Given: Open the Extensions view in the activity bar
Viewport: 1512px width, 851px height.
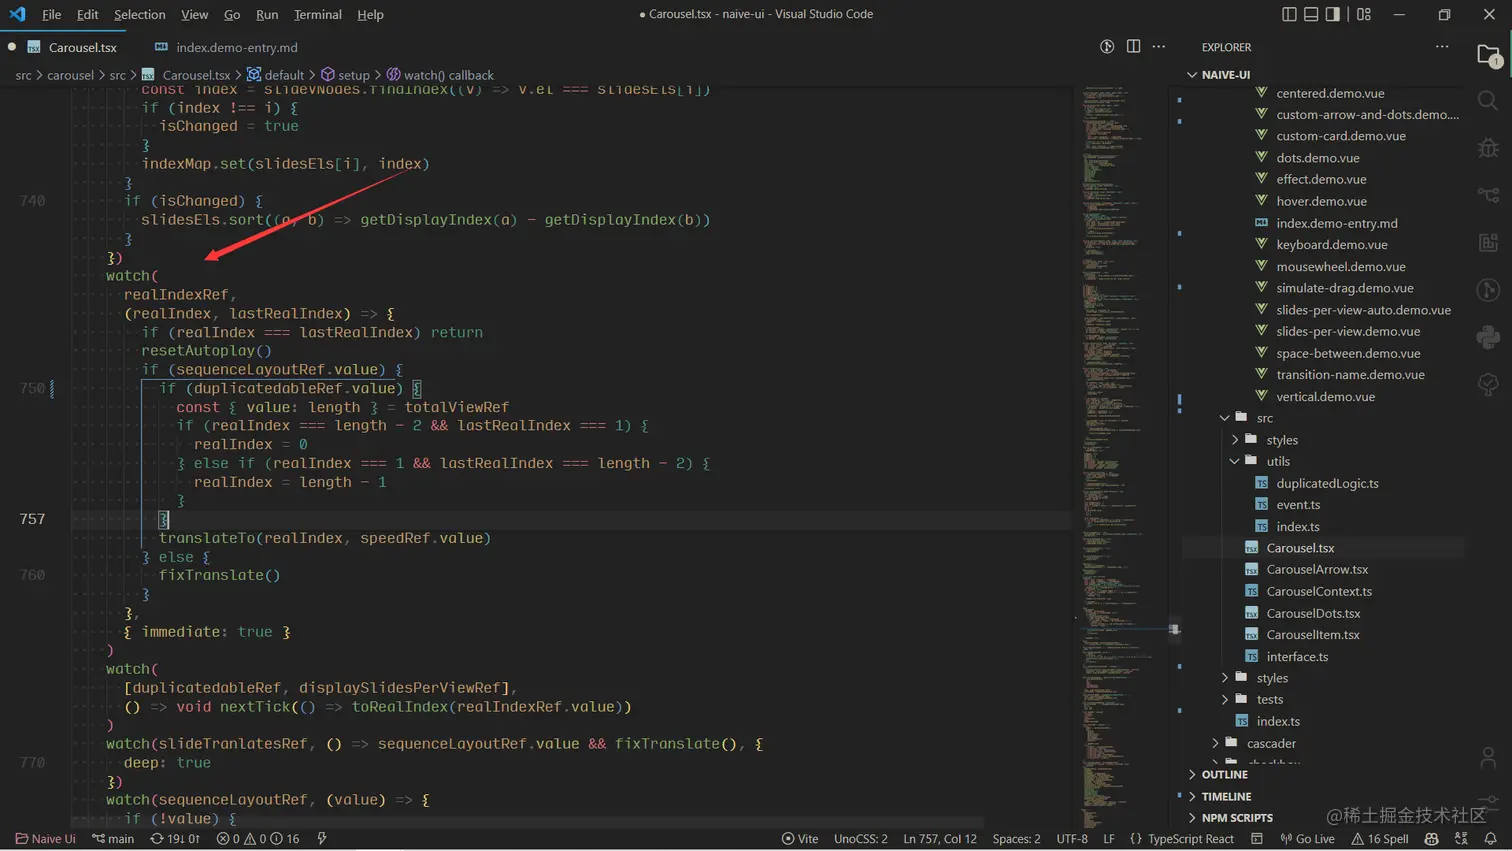Looking at the screenshot, I should [1488, 242].
